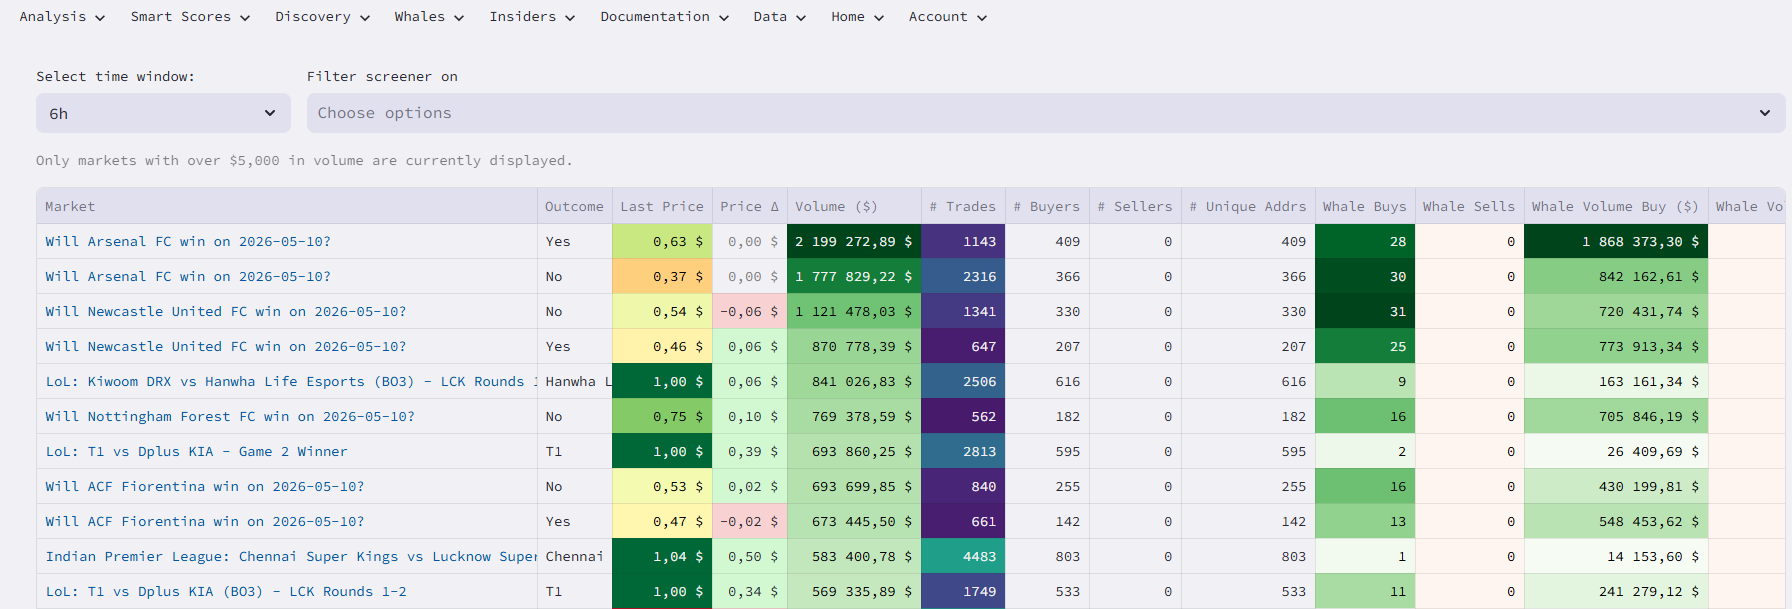The width and height of the screenshot is (1792, 609).
Task: Open Newcastle United win market with Yes outcome
Action: (226, 347)
